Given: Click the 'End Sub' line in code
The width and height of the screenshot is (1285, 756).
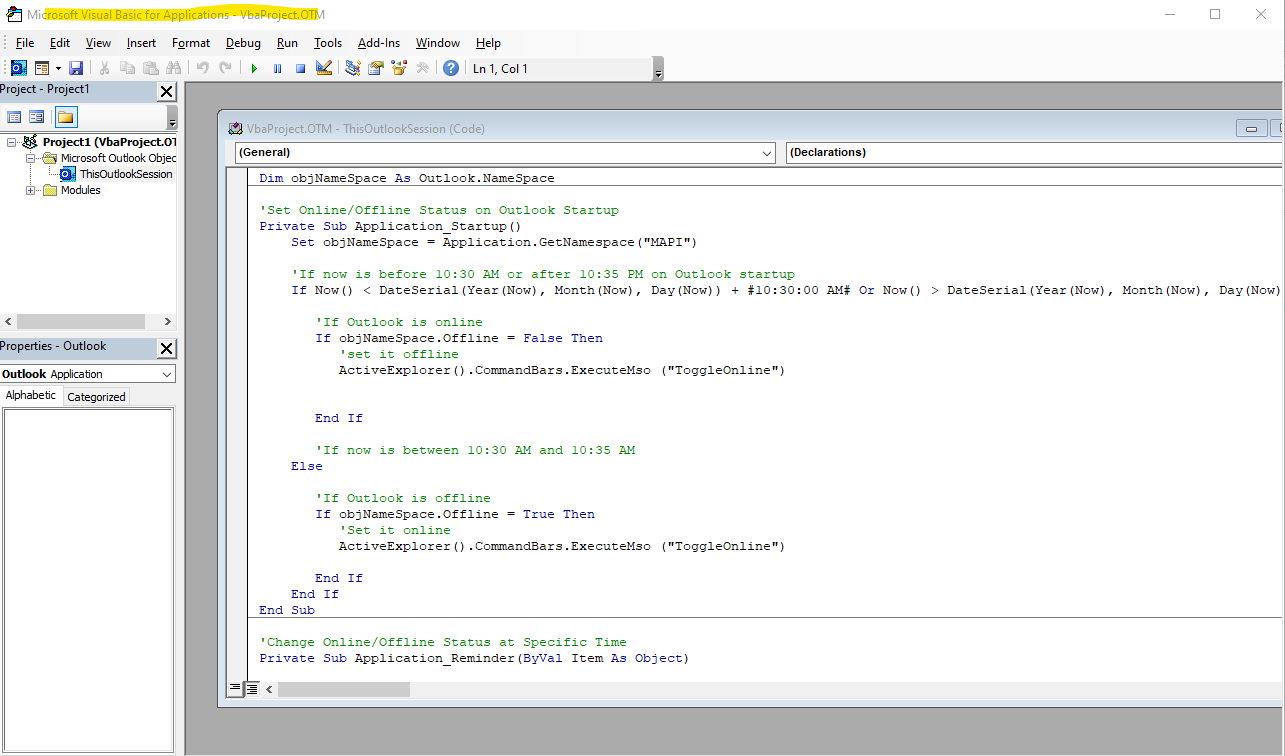Looking at the screenshot, I should coord(287,610).
